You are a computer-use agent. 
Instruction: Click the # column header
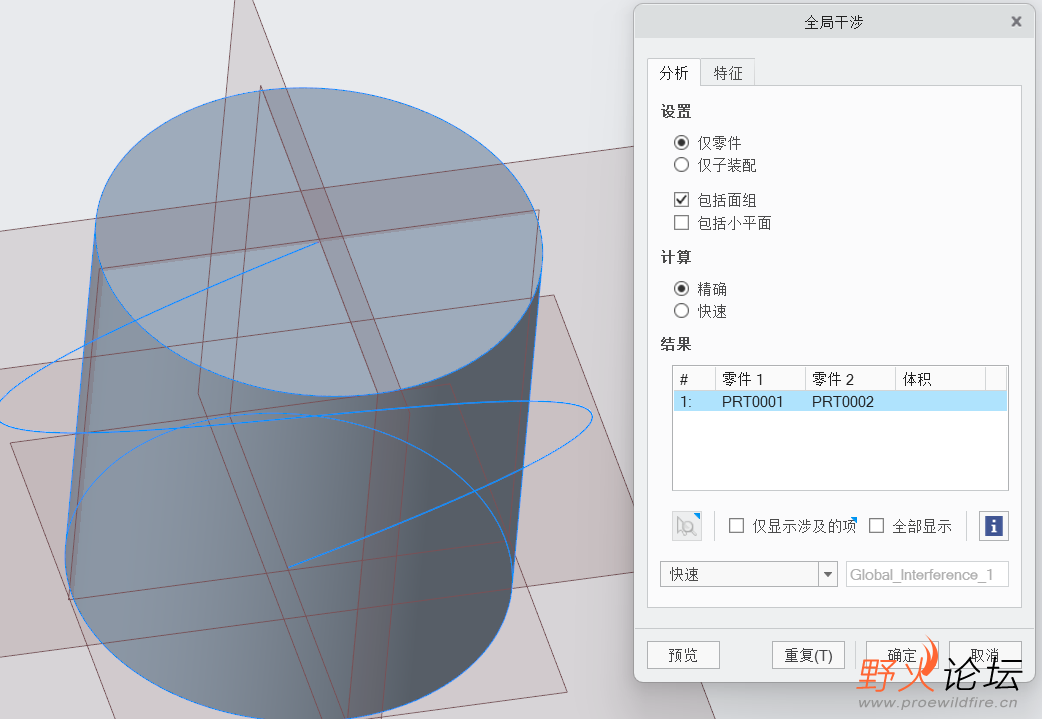(x=694, y=379)
